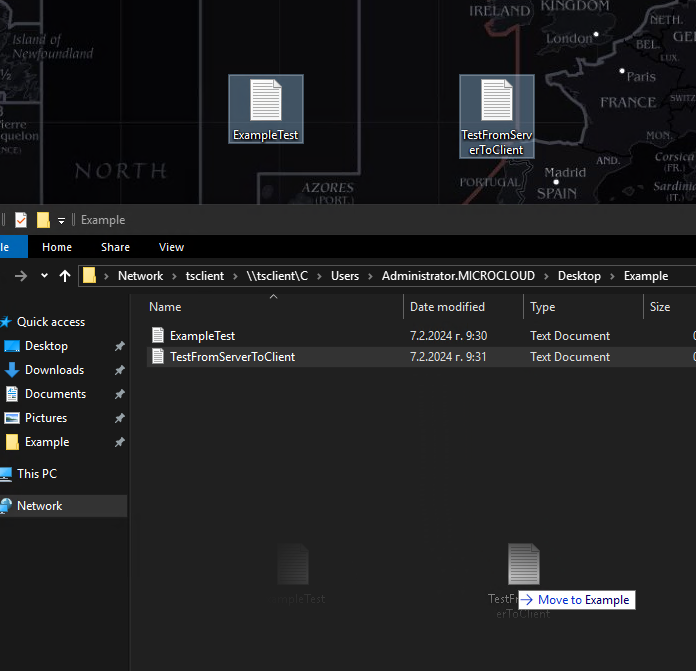Click the Example yellow folder icon in sidebar
Image resolution: width=696 pixels, height=671 pixels.
pos(12,442)
